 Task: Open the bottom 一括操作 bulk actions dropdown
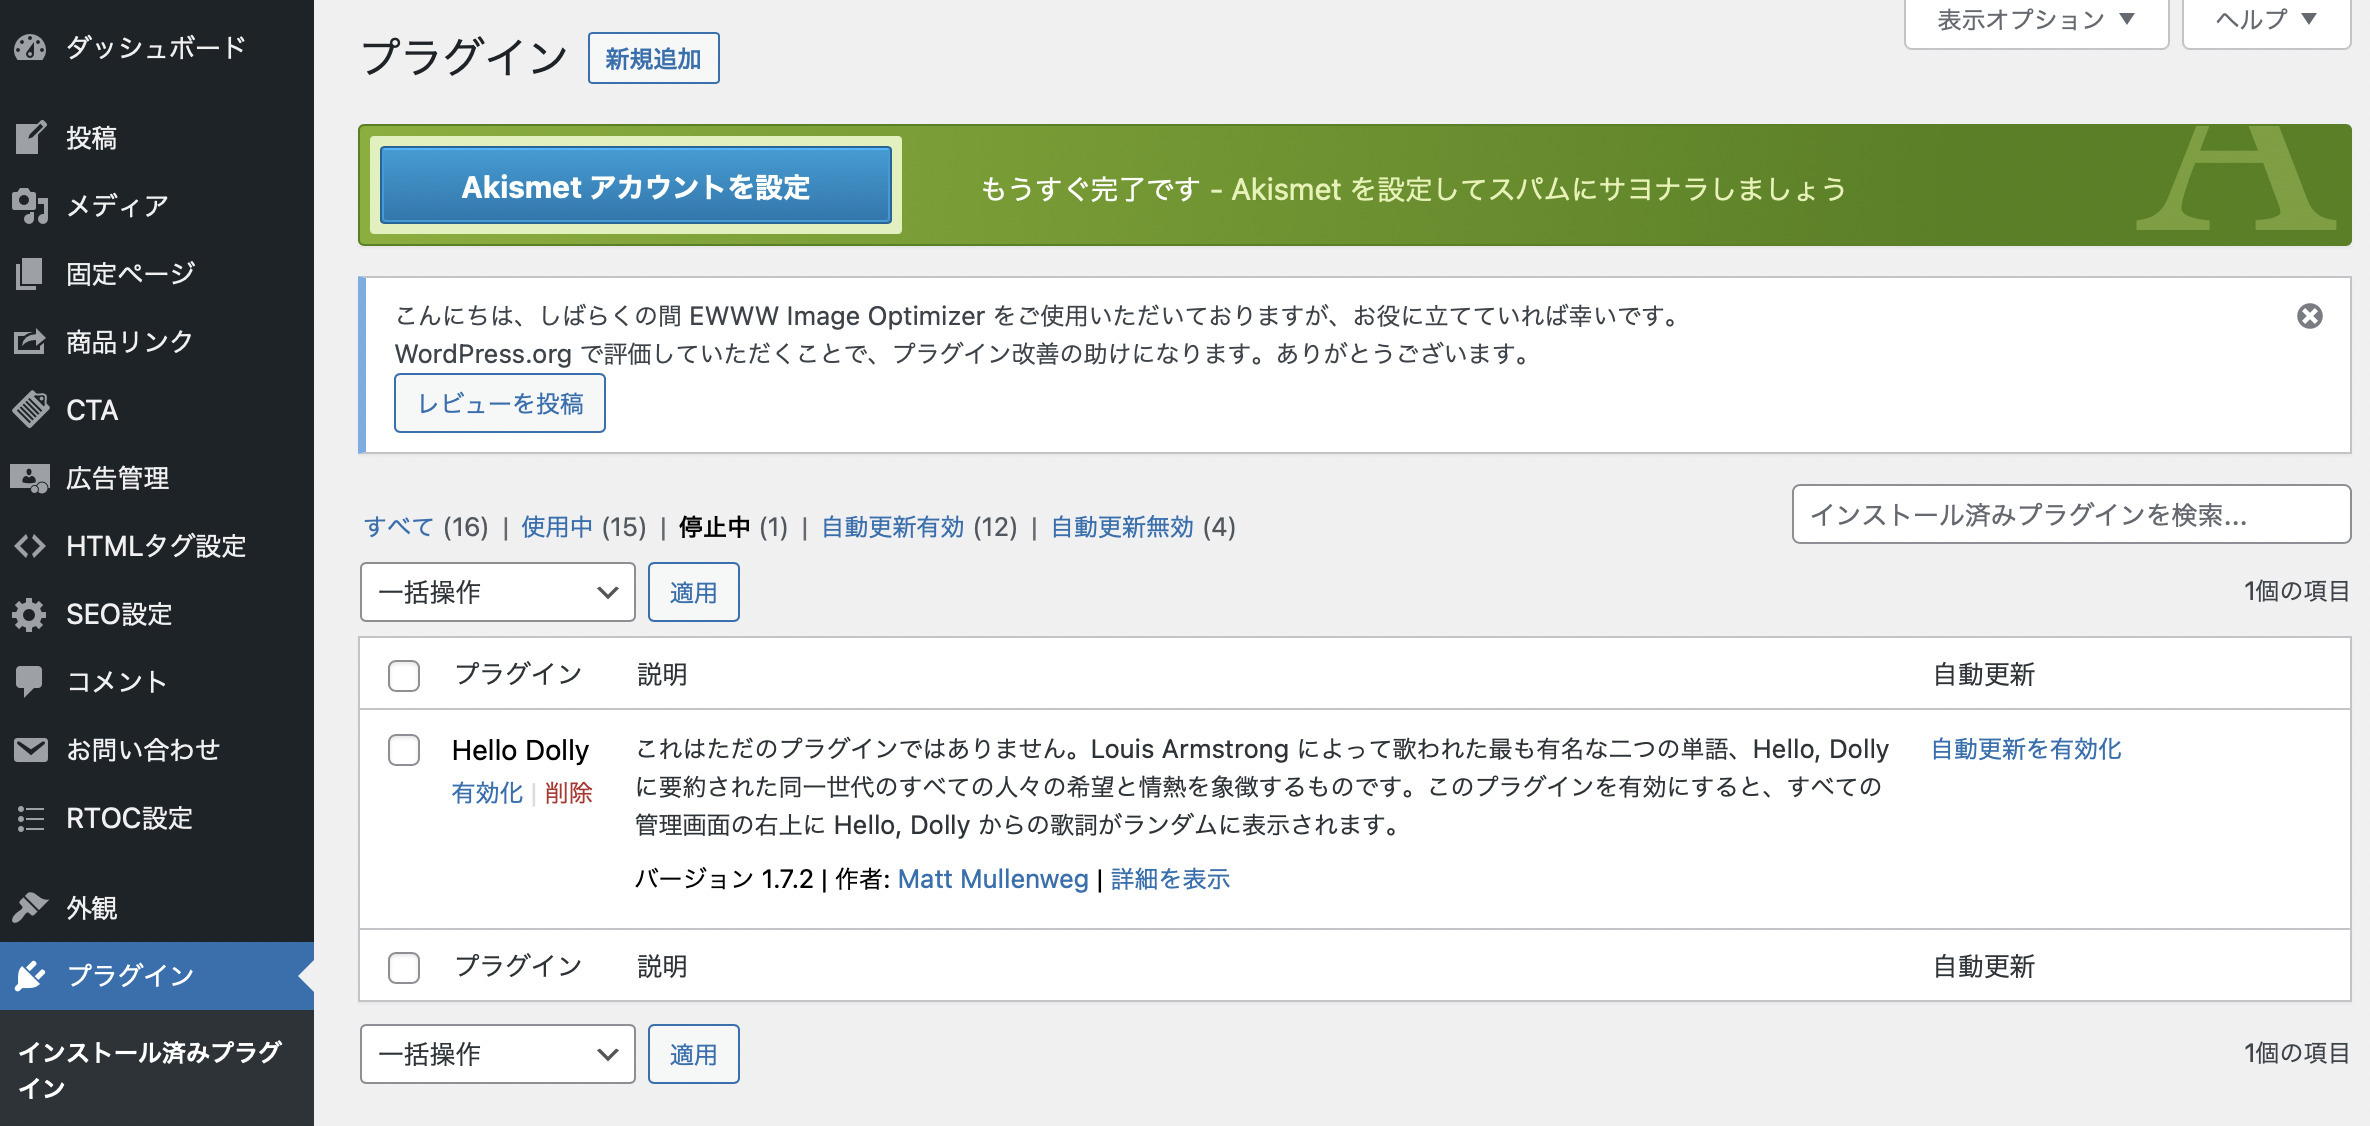click(497, 1054)
